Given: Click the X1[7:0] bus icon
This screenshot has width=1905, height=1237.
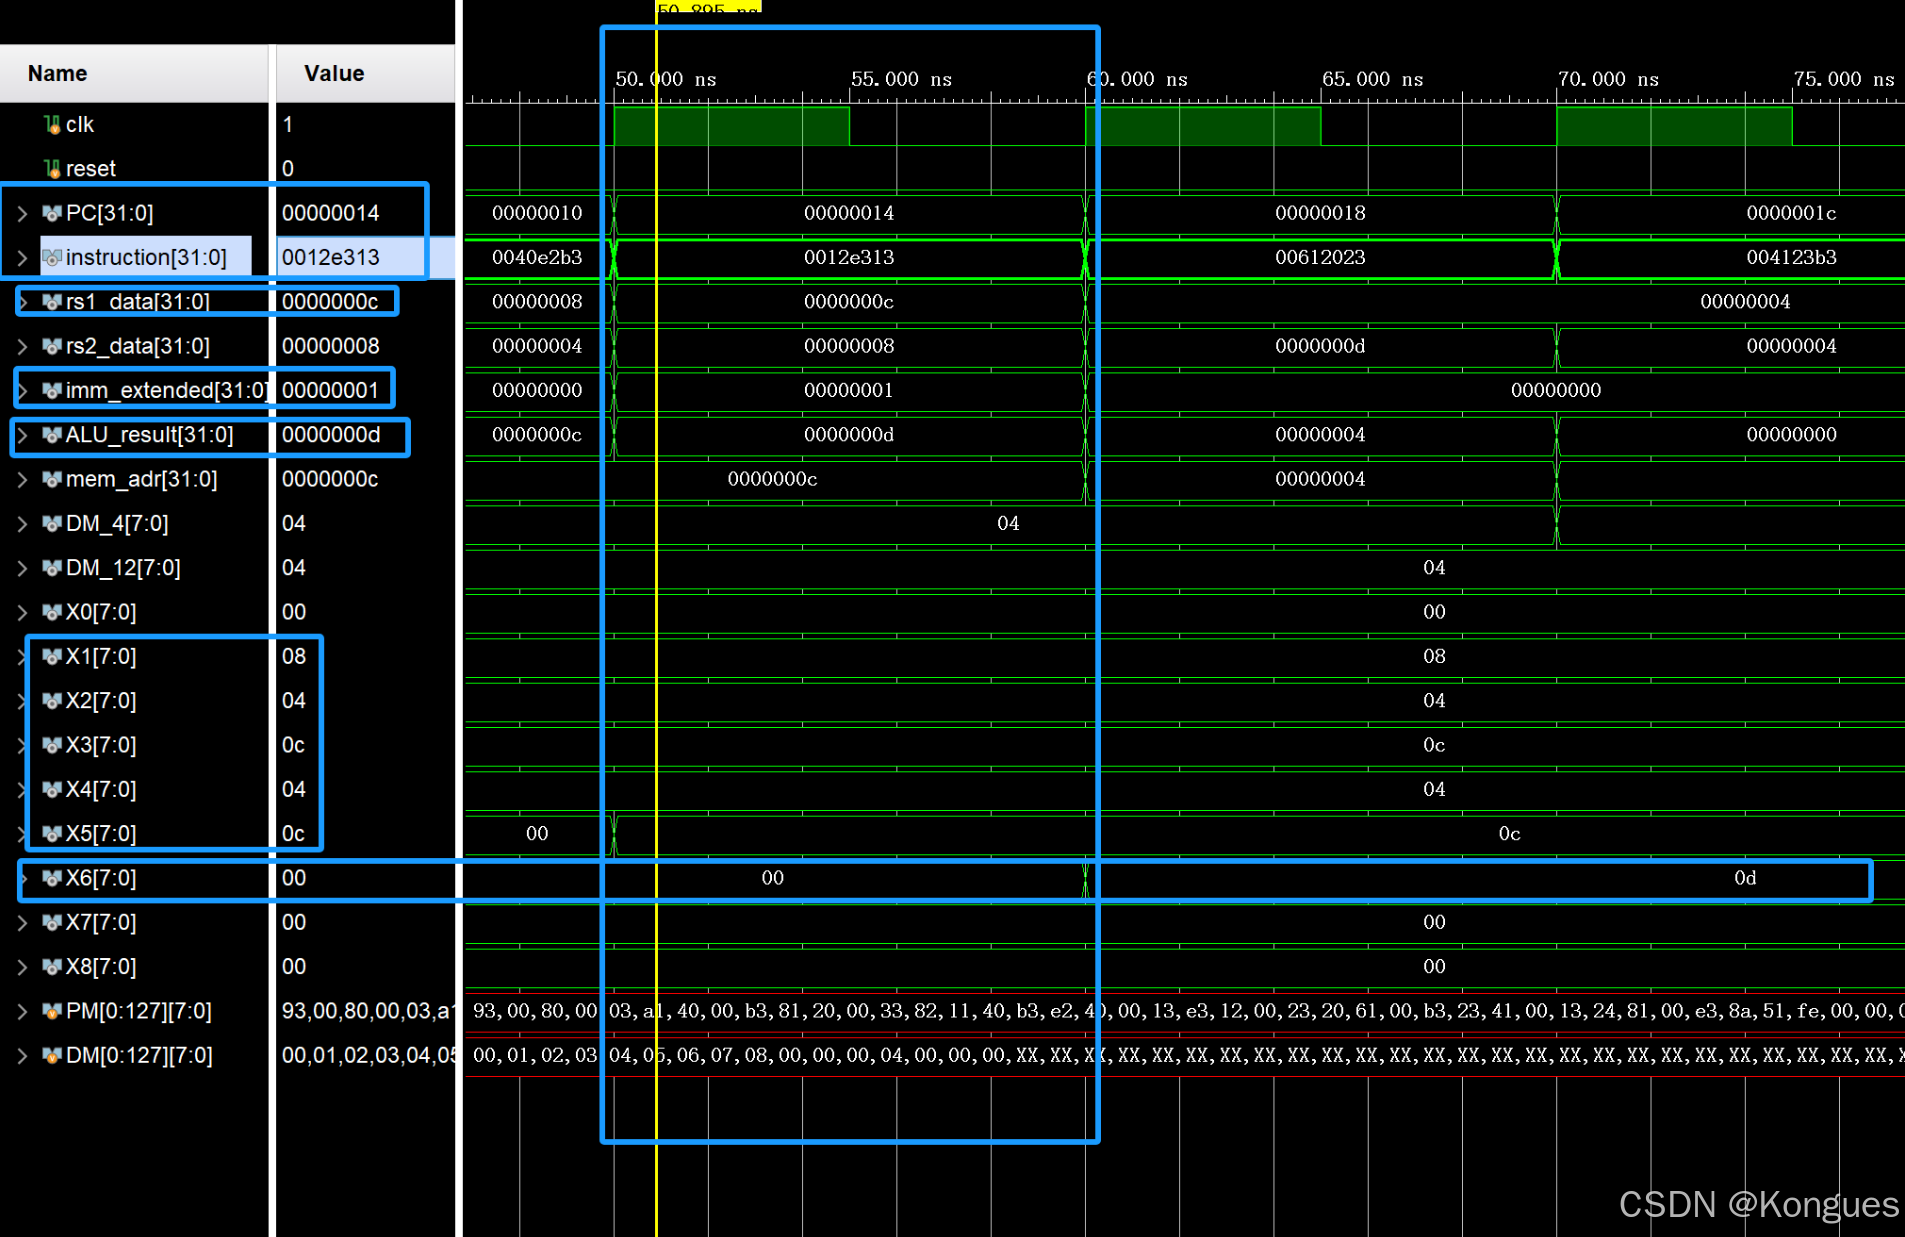Looking at the screenshot, I should 52,656.
